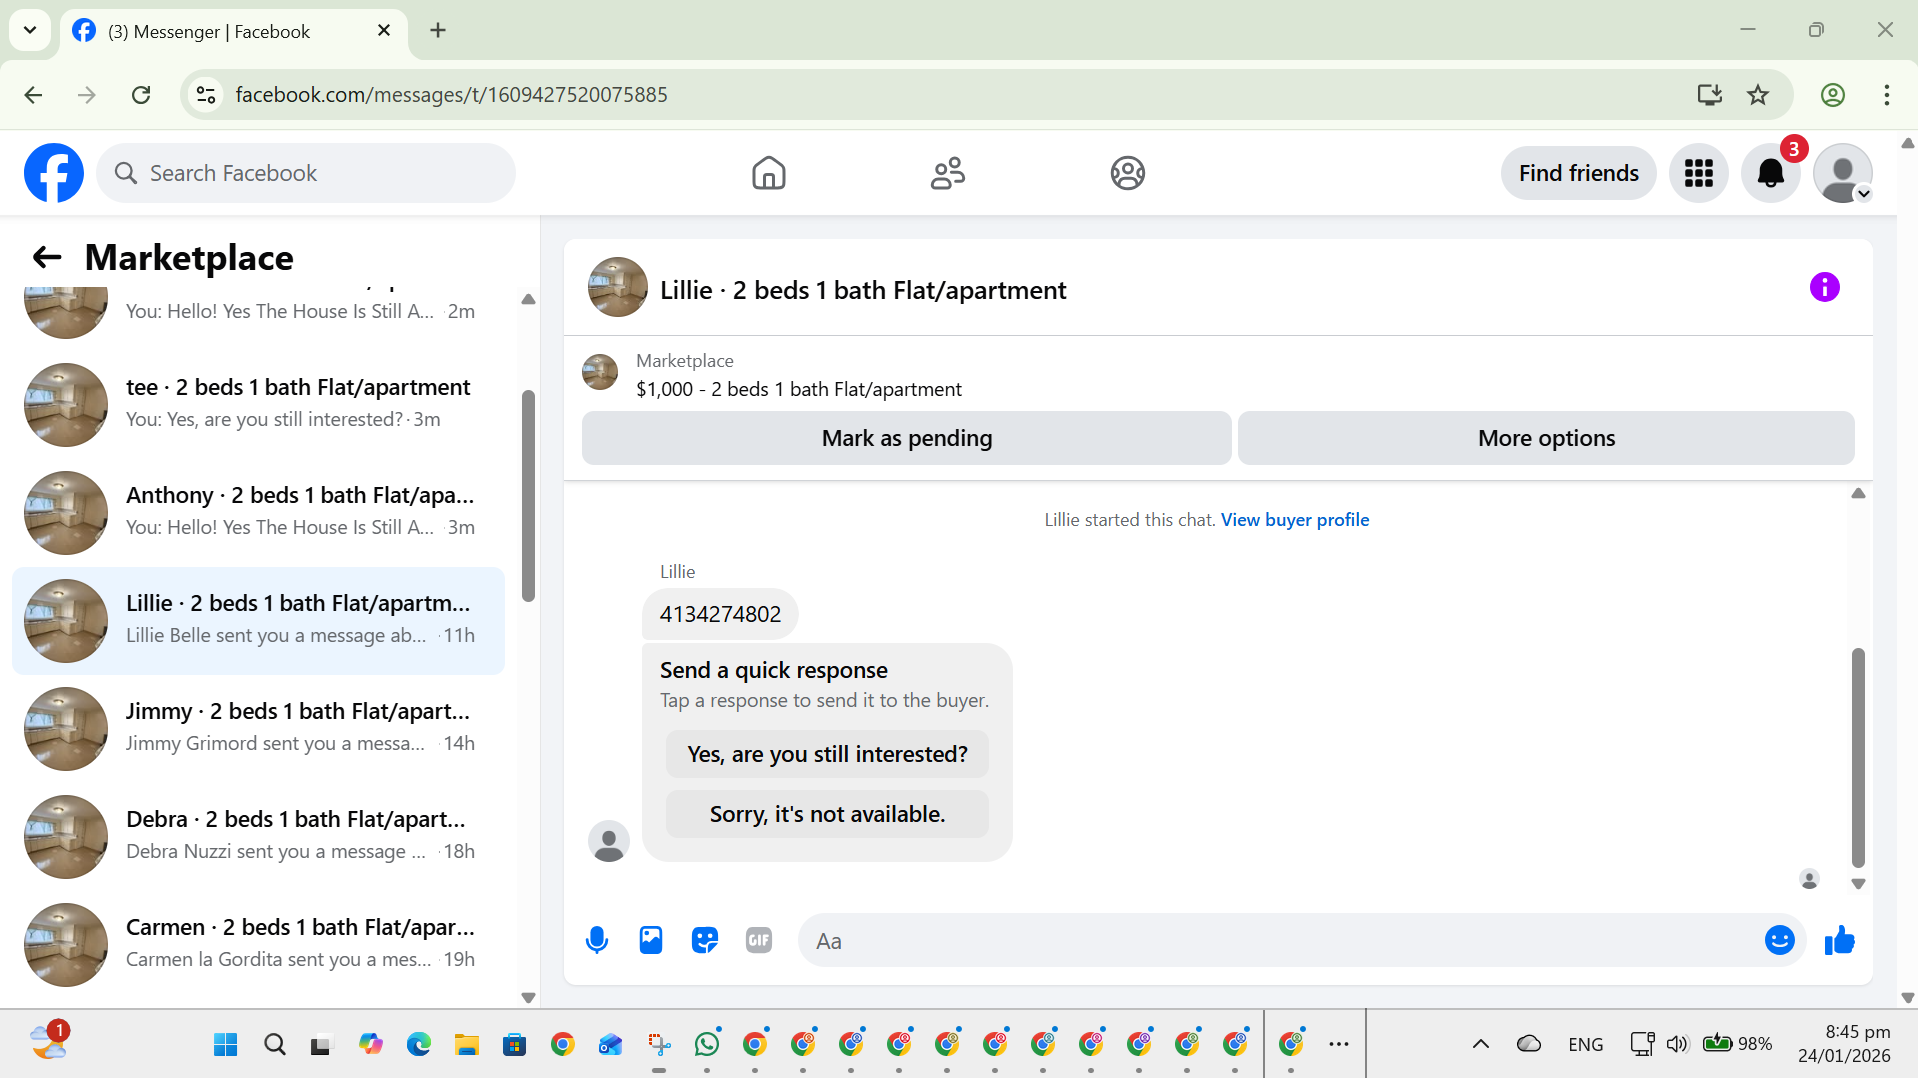Open browser tab search dropdown
This screenshot has height=1078, width=1918.
[x=30, y=30]
